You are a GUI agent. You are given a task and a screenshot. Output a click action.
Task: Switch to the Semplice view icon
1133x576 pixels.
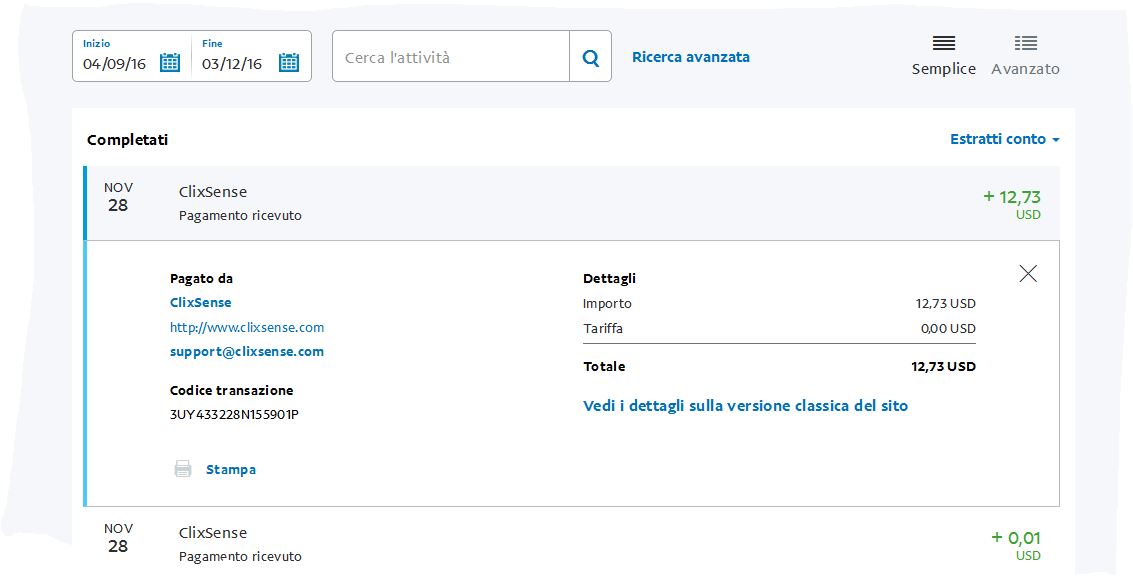coord(944,43)
